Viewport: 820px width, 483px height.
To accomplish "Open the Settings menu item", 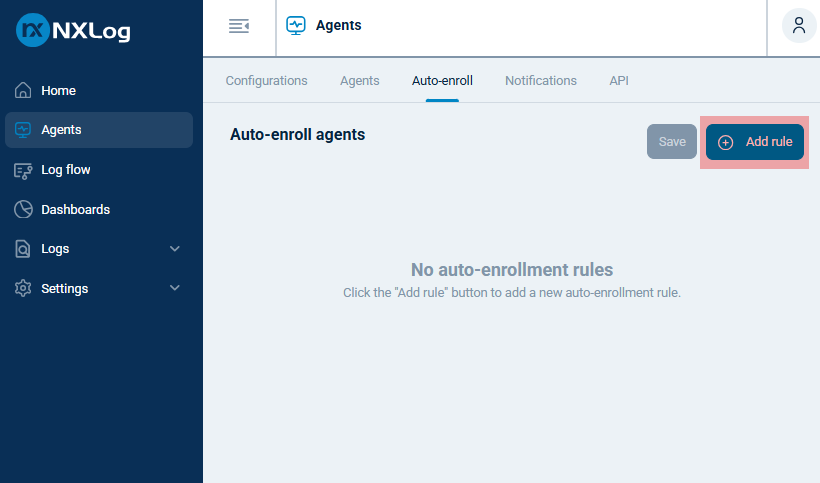I will tap(98, 289).
